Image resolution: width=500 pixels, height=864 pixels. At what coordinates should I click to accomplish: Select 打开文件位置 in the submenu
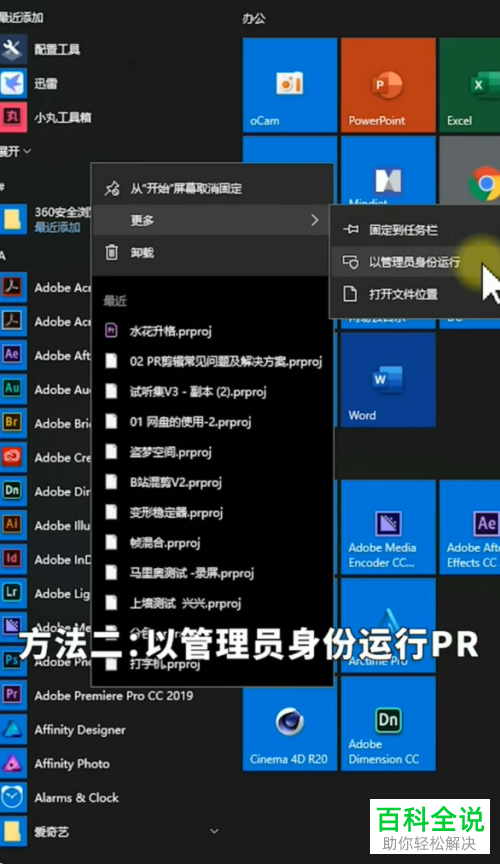coord(415,294)
